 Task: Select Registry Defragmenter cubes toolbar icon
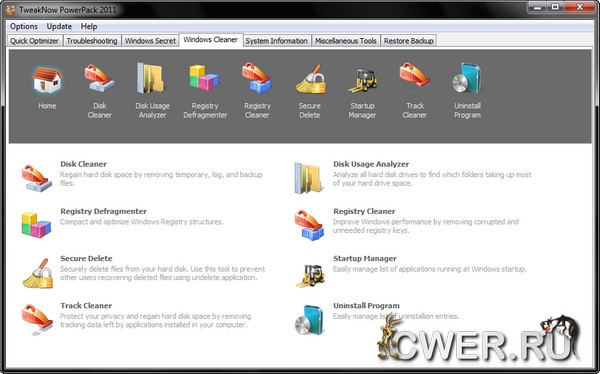click(204, 78)
